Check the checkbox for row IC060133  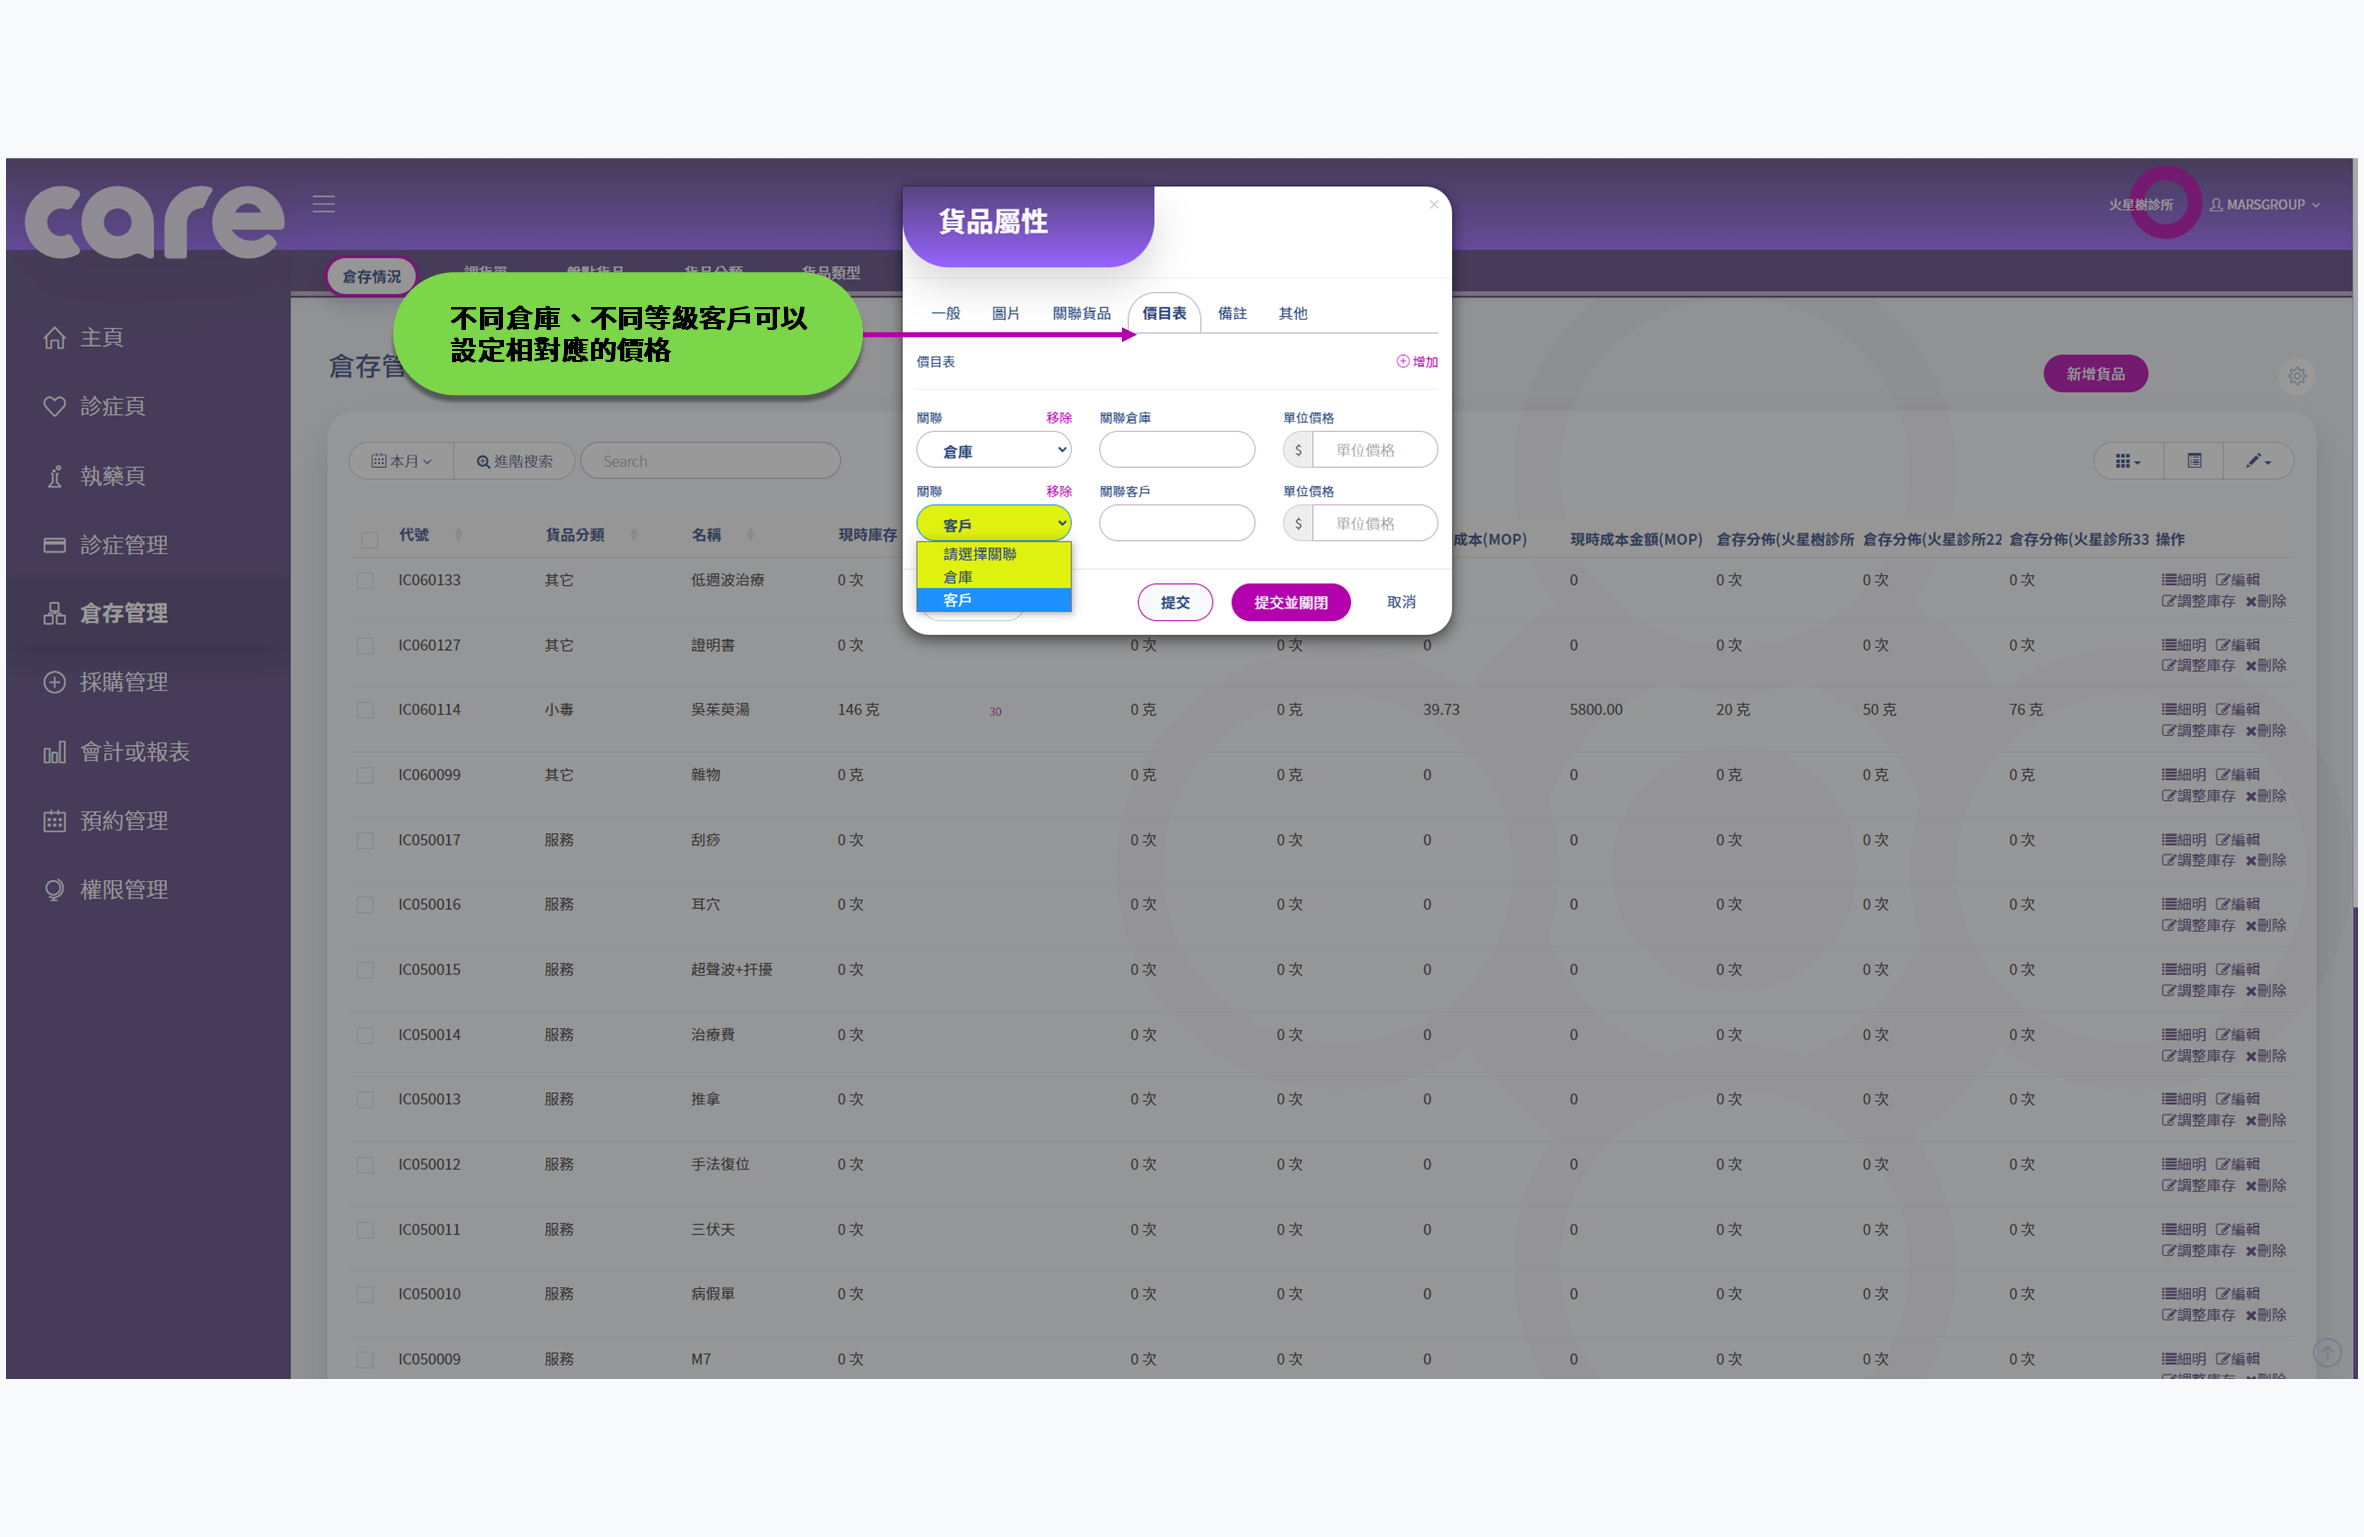click(x=366, y=580)
